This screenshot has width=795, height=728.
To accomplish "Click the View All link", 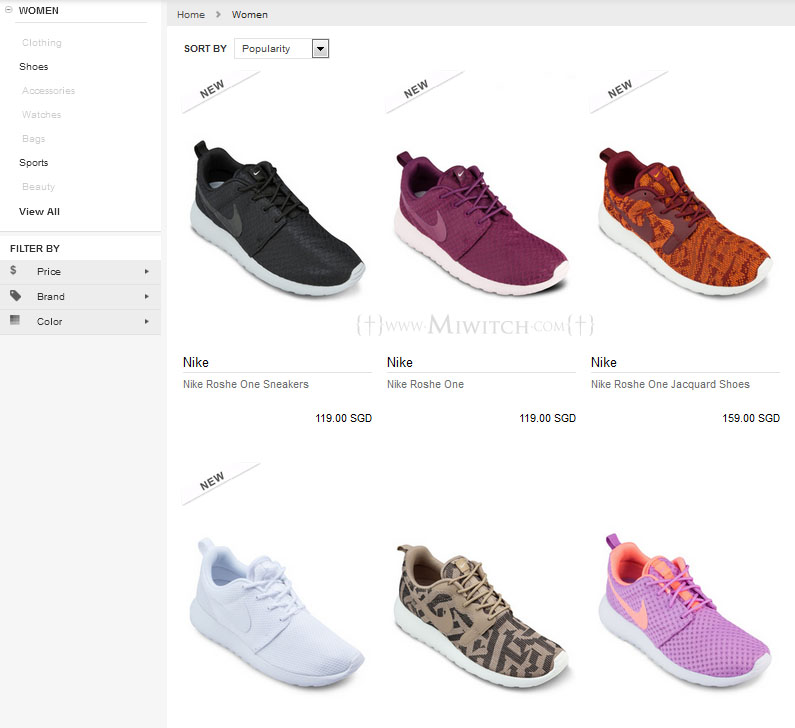I will pyautogui.click(x=39, y=211).
